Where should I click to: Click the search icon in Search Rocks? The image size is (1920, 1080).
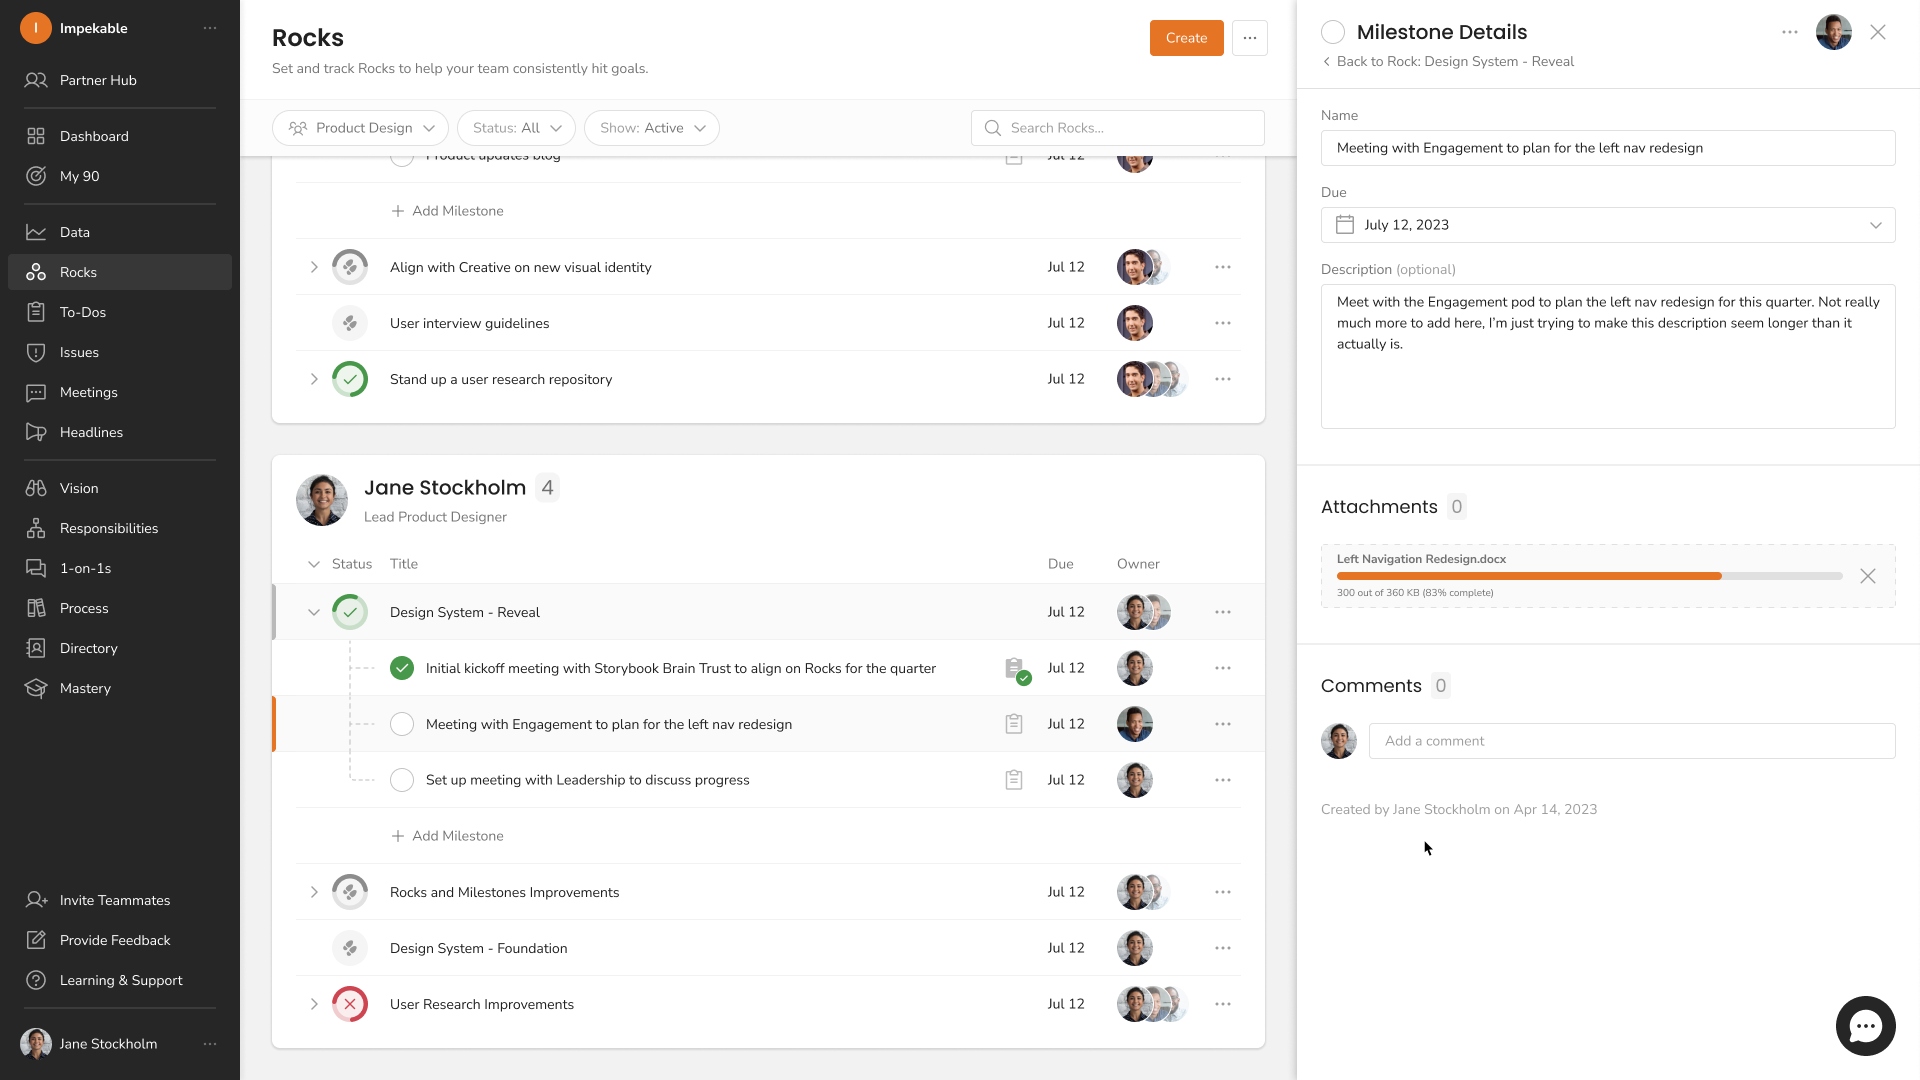pyautogui.click(x=992, y=128)
